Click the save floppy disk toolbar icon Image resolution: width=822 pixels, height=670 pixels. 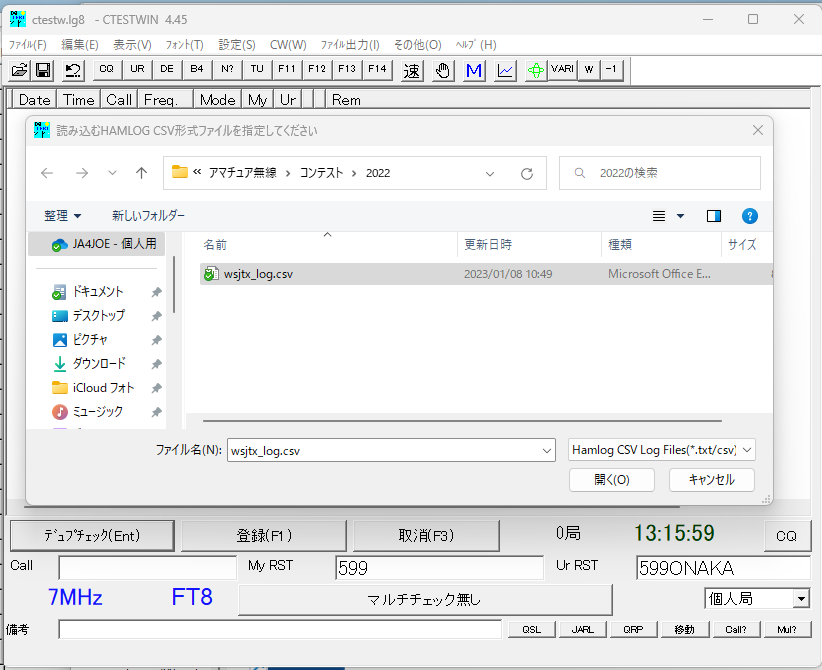pyautogui.click(x=43, y=70)
